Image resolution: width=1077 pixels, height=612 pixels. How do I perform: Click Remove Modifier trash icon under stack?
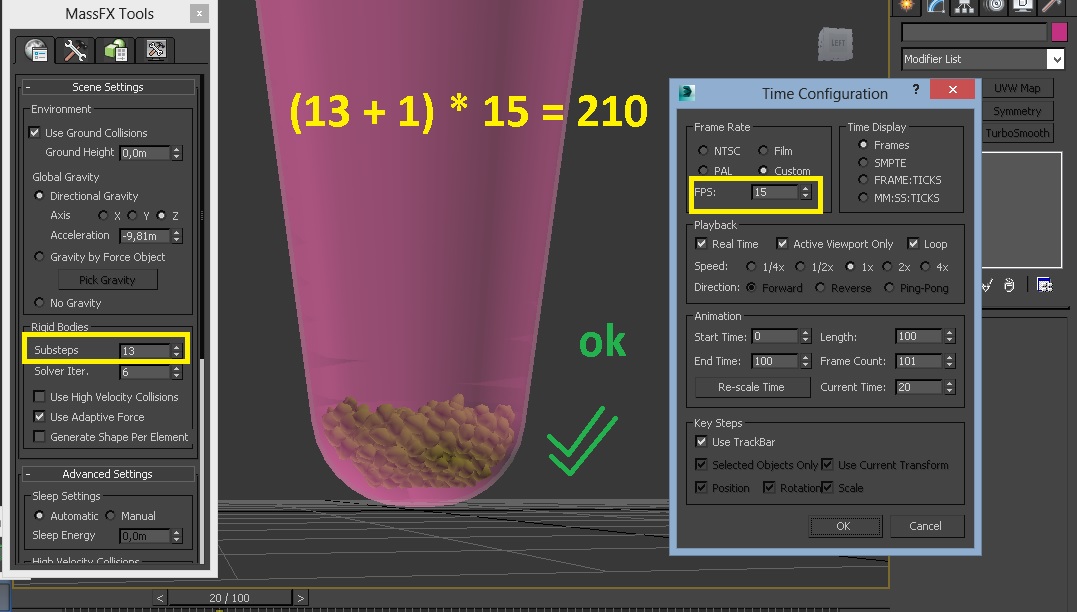coord(1009,285)
